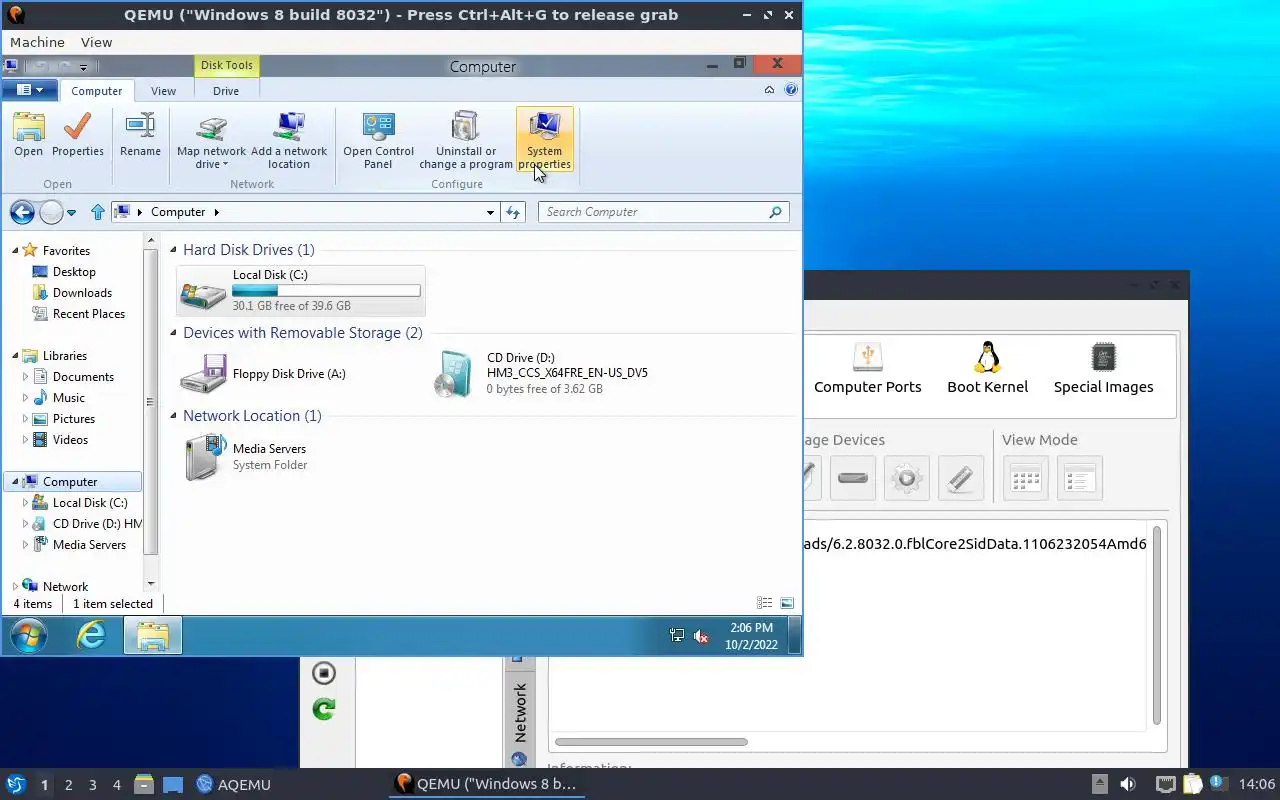Click the AQEMU icon view mode button

pos(1026,478)
